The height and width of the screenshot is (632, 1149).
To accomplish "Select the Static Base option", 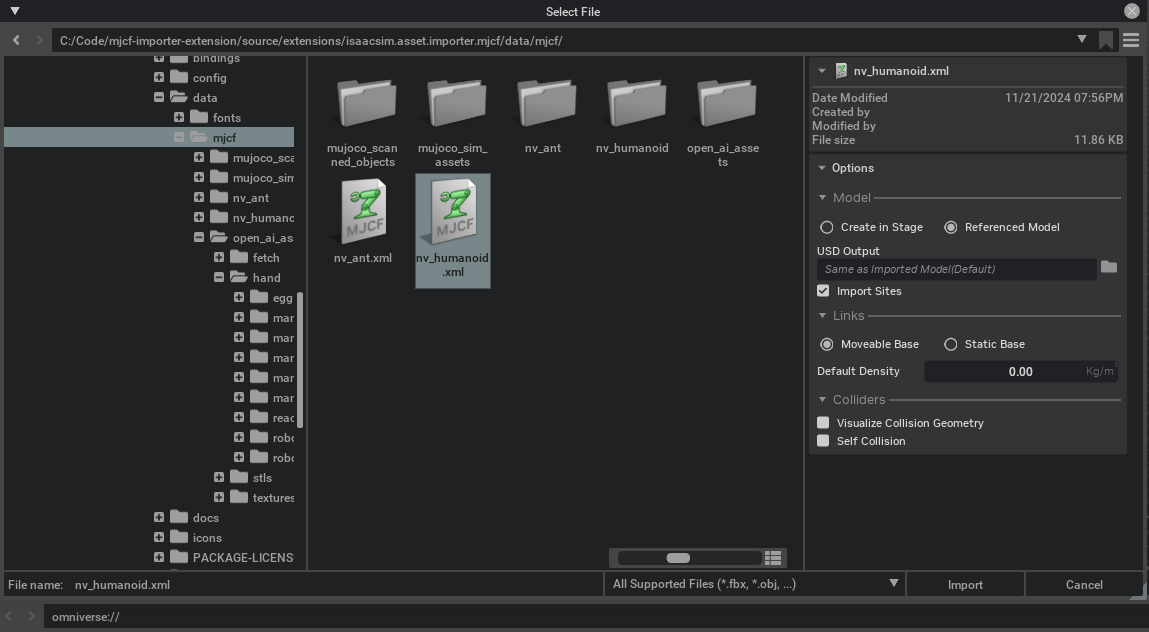I will (x=950, y=343).
